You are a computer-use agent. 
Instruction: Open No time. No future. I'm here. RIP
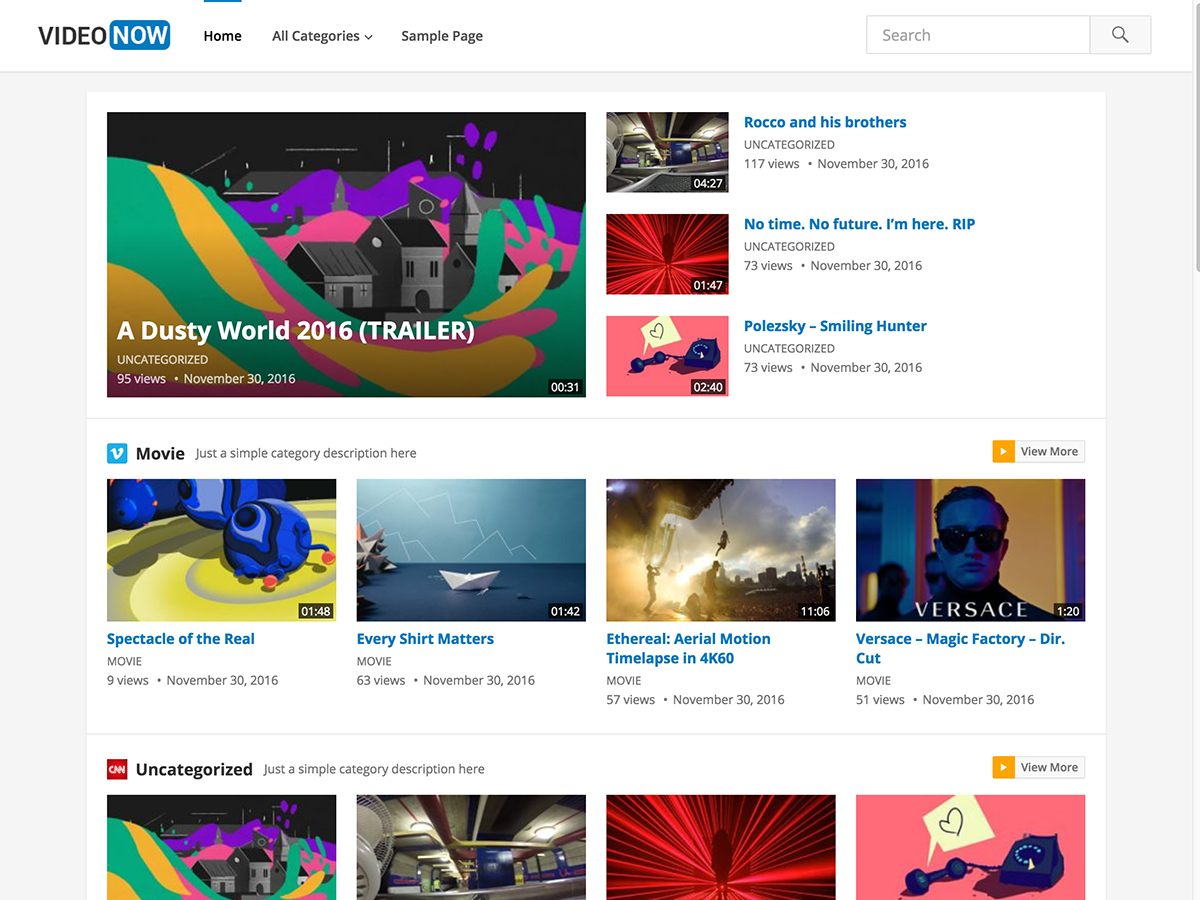(x=859, y=224)
